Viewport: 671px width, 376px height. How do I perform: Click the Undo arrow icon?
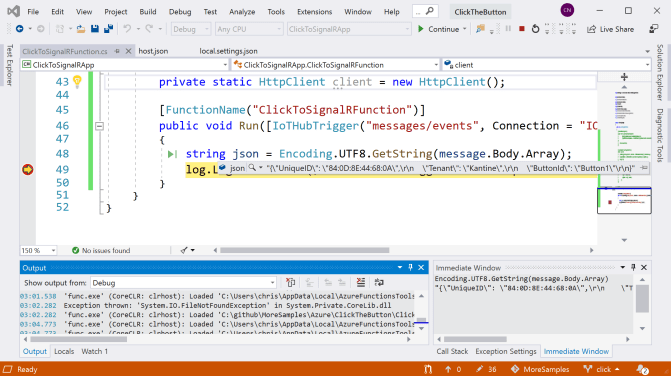127,29
